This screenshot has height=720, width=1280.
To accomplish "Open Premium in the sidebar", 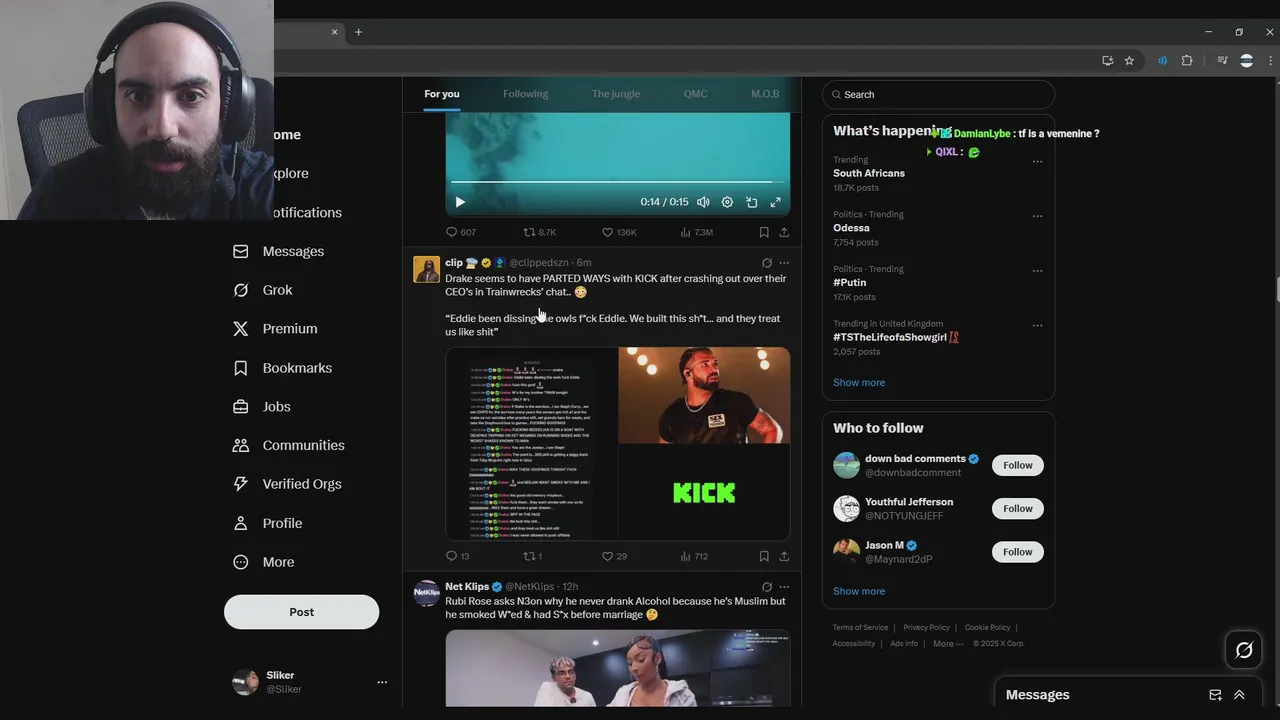I will pyautogui.click(x=275, y=329).
